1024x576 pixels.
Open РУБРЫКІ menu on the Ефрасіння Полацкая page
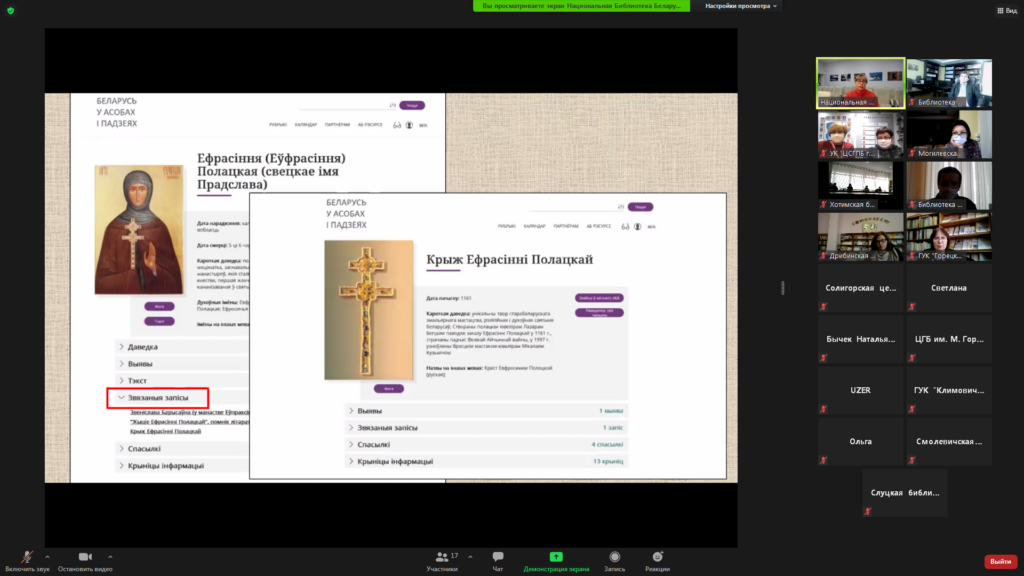(x=278, y=125)
